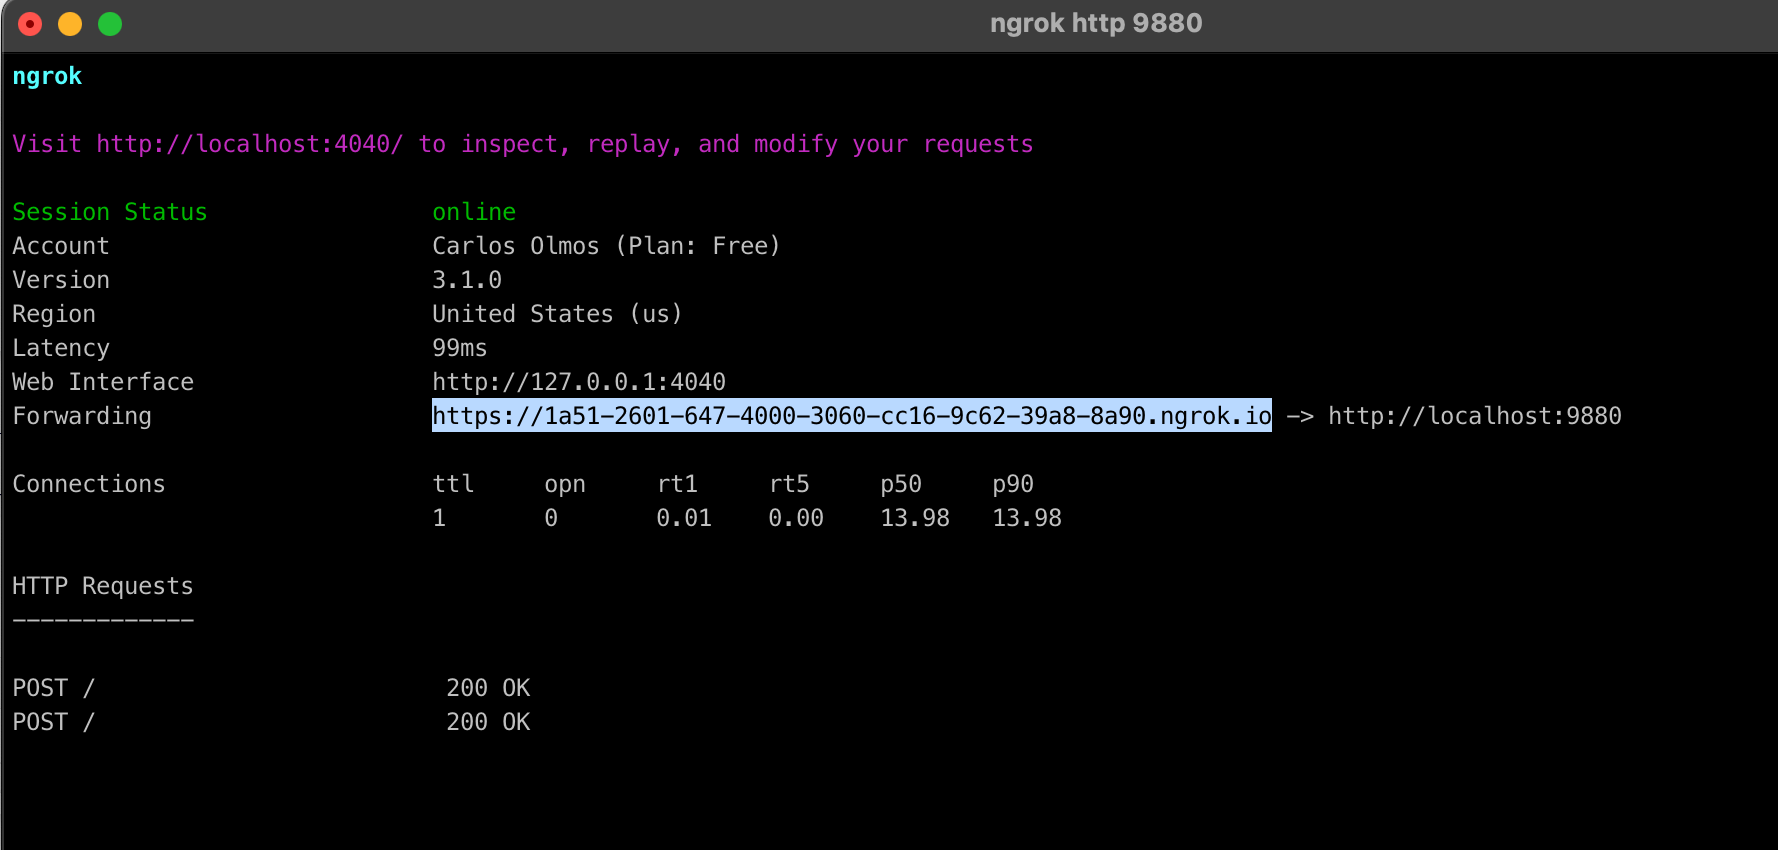Viewport: 1778px width, 850px height.
Task: Click the version number 3.1.0
Action: [467, 280]
